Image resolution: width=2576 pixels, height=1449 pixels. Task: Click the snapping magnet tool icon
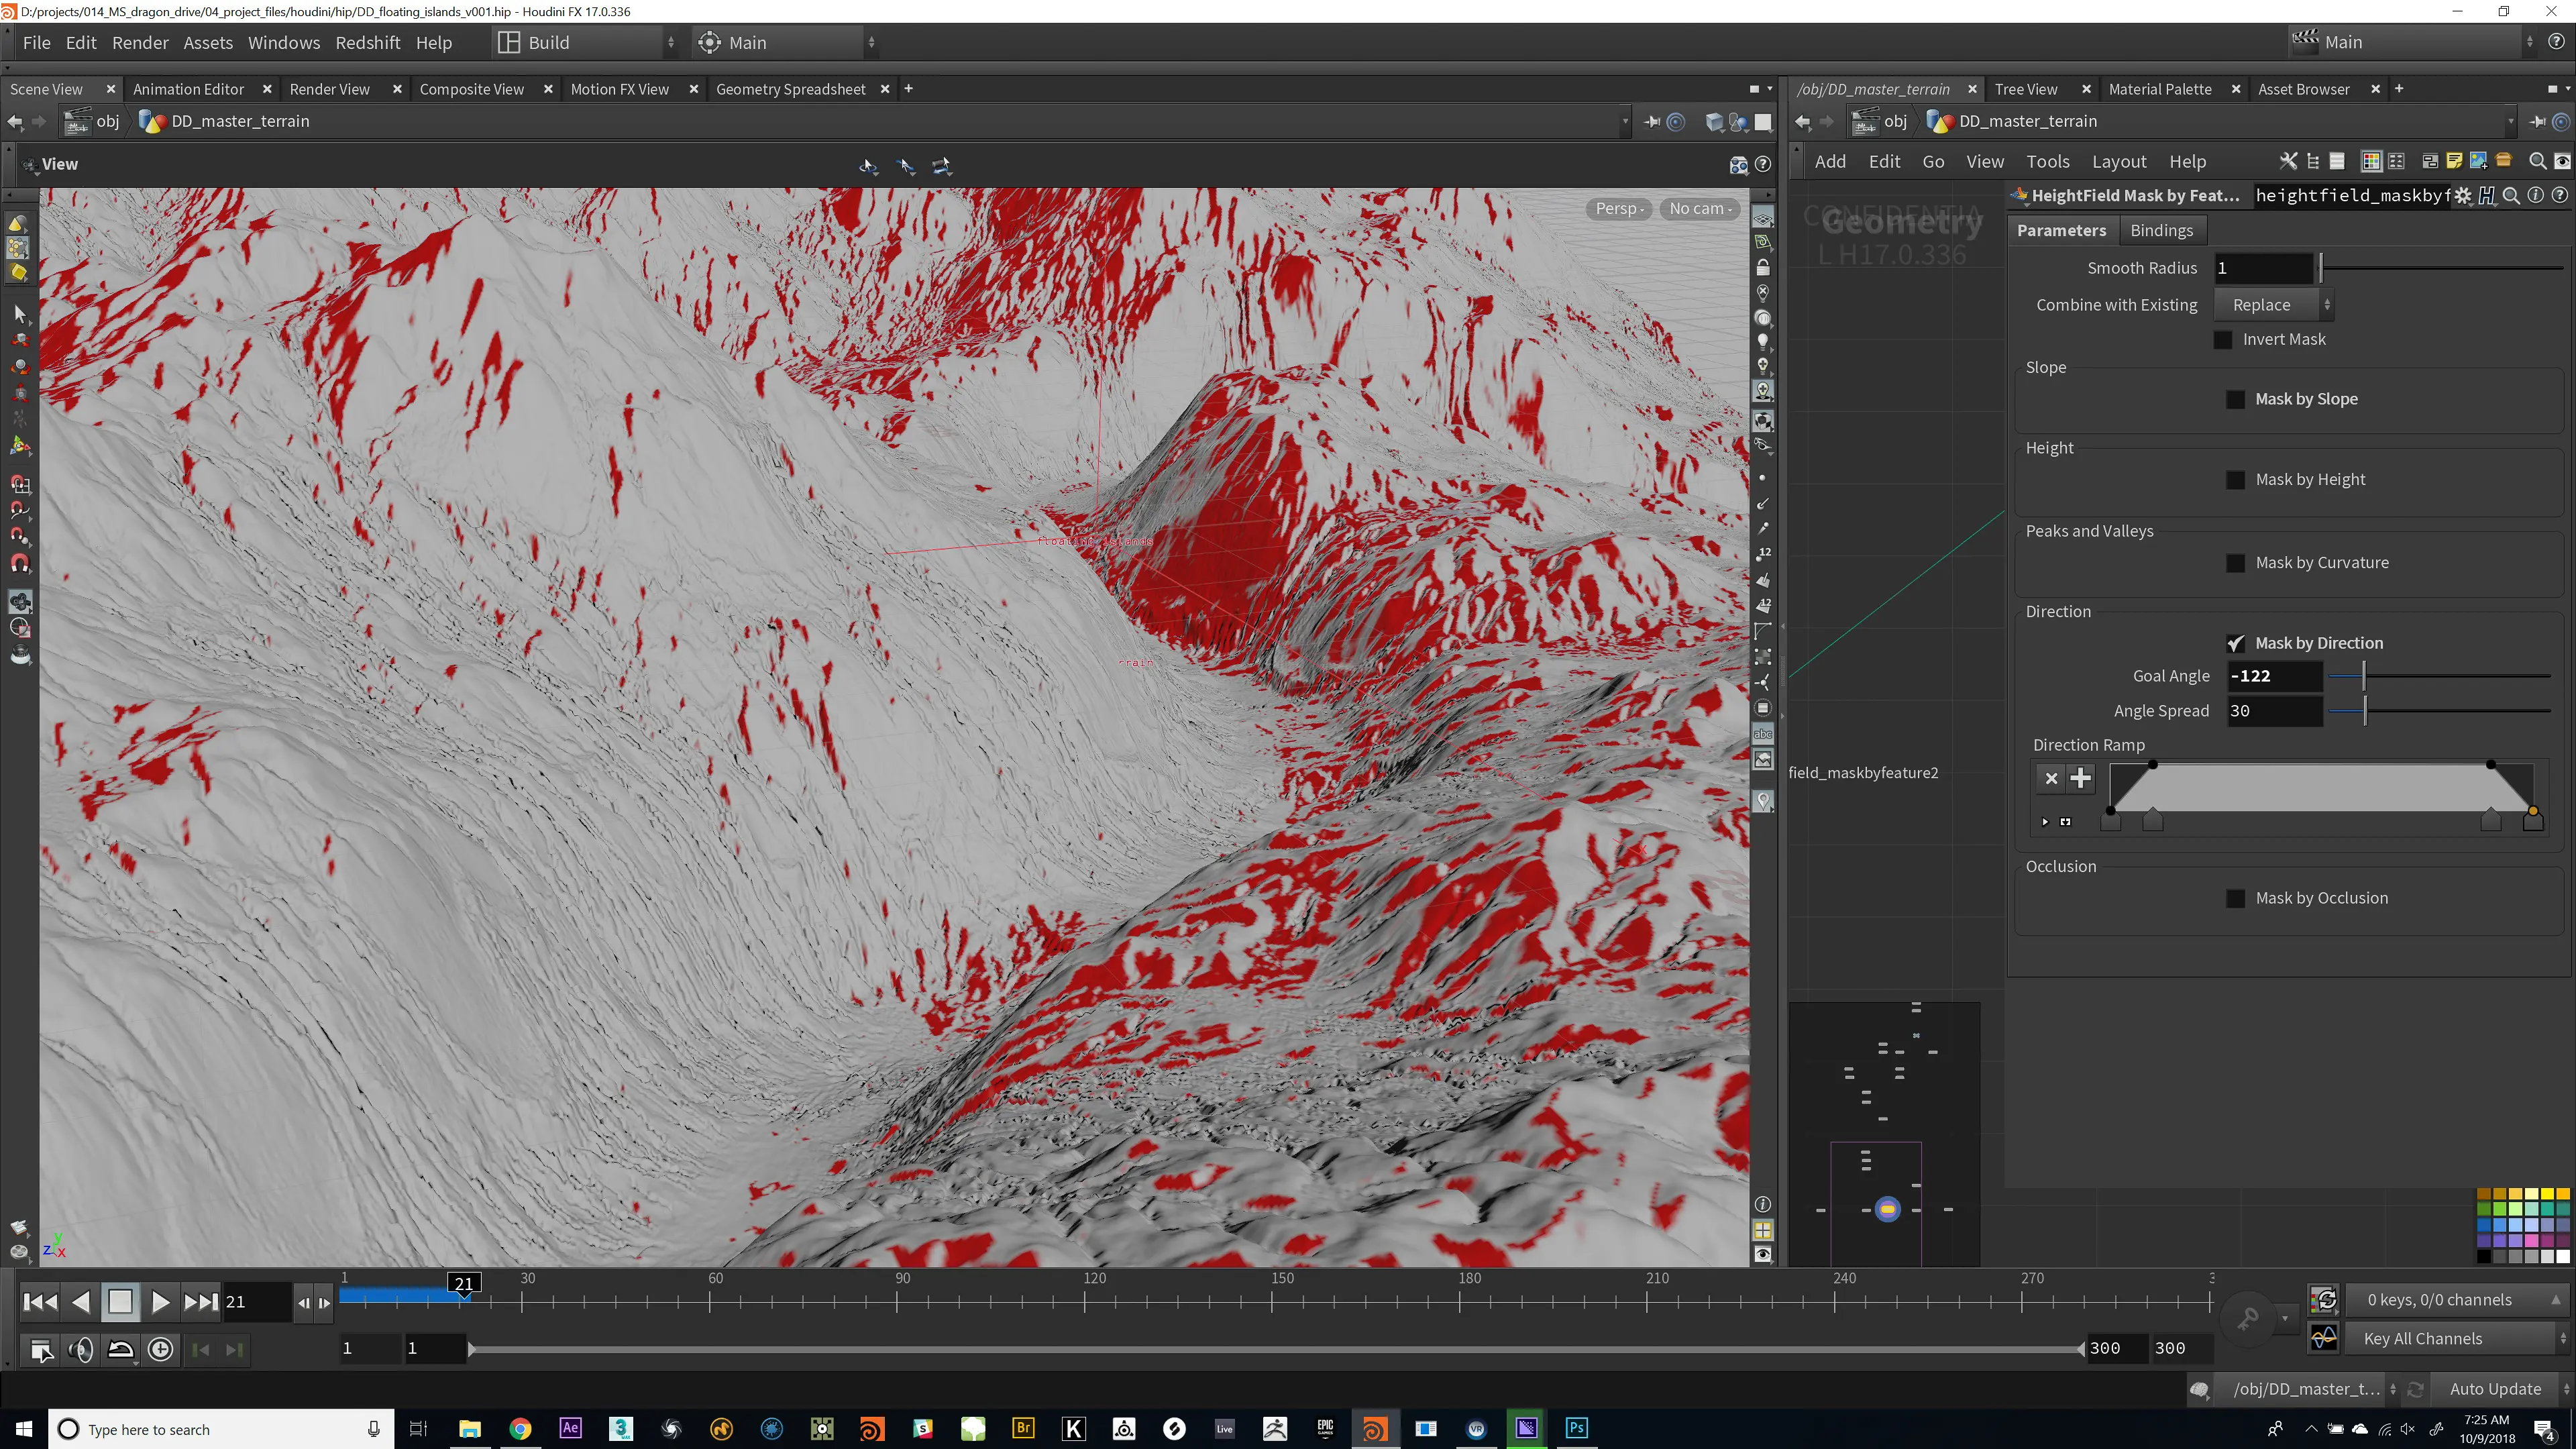pyautogui.click(x=20, y=564)
